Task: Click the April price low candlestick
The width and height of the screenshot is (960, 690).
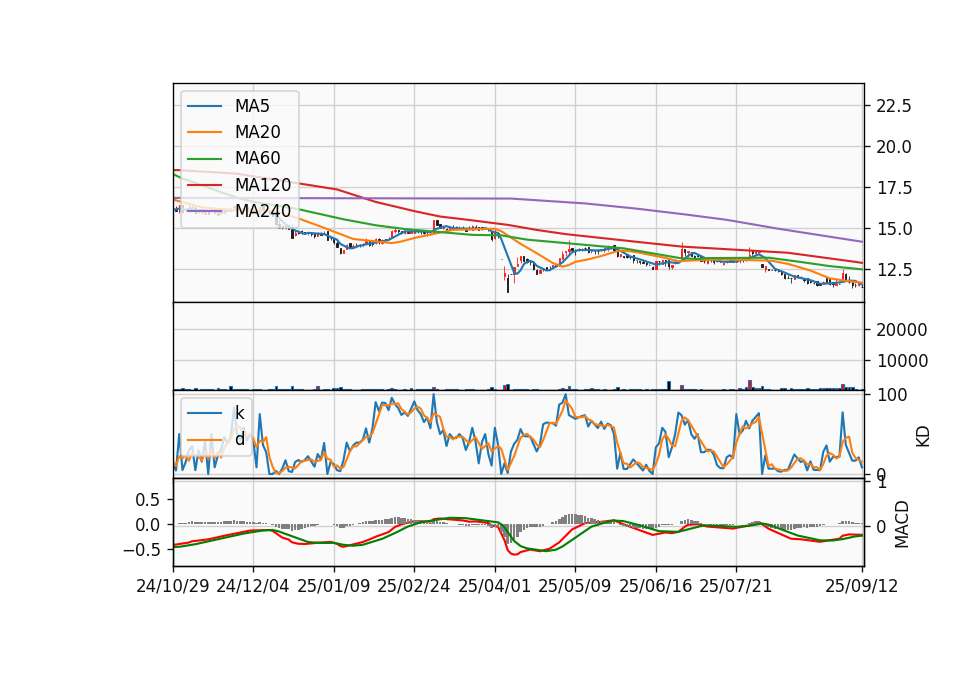Action: tap(508, 283)
